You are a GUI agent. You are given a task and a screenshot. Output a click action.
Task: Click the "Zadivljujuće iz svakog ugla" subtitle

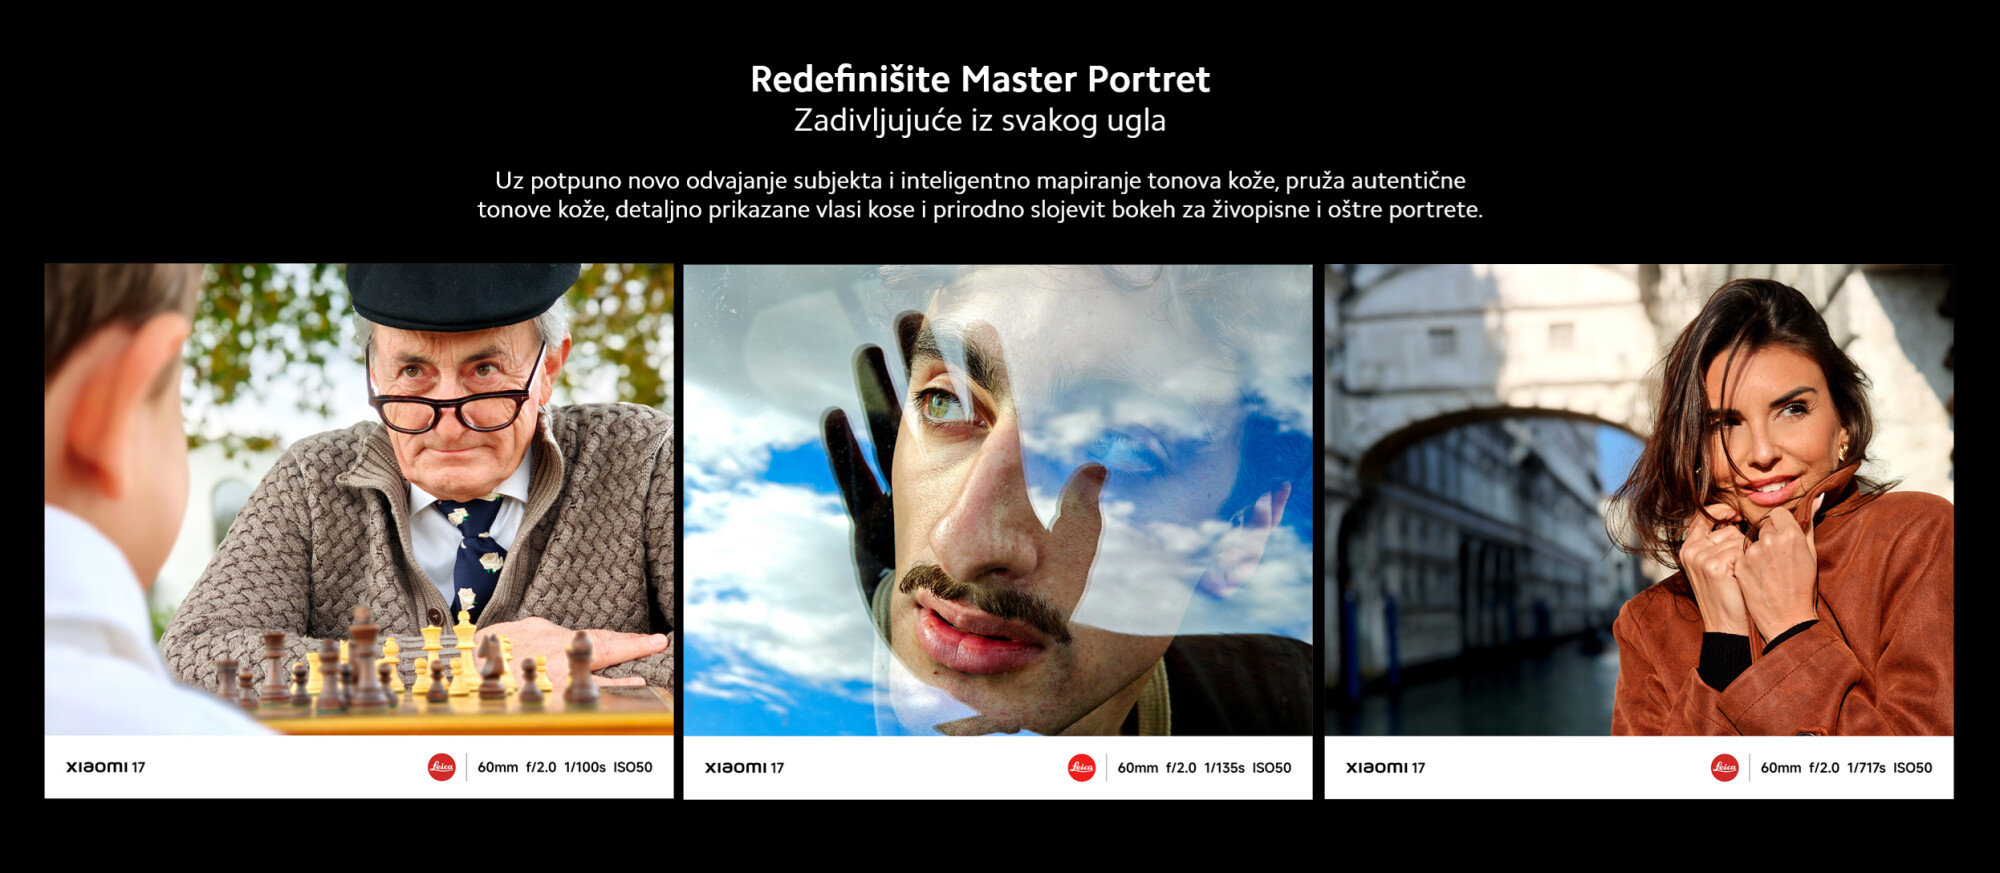980,121
